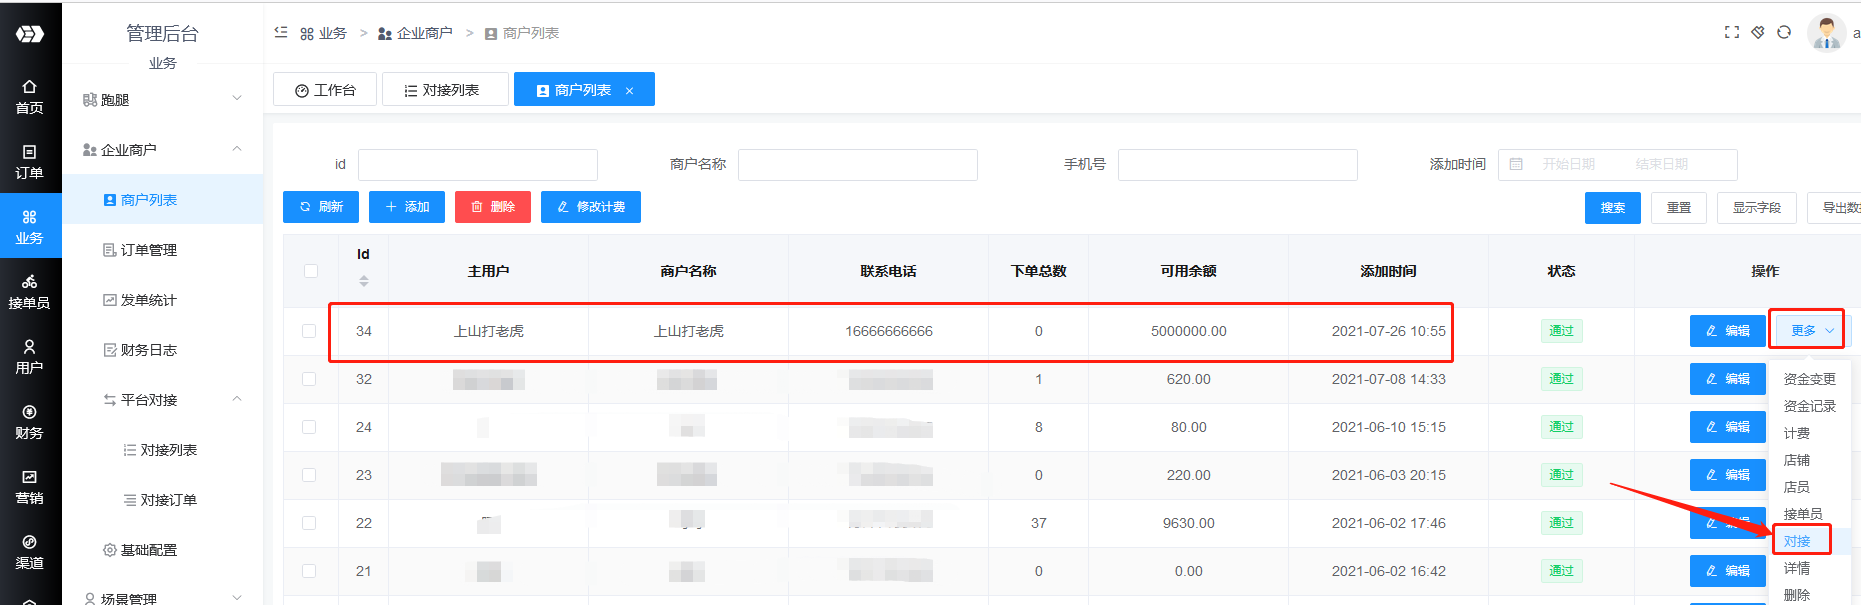
Task: Close the 商户列表 tab
Action: tap(629, 91)
